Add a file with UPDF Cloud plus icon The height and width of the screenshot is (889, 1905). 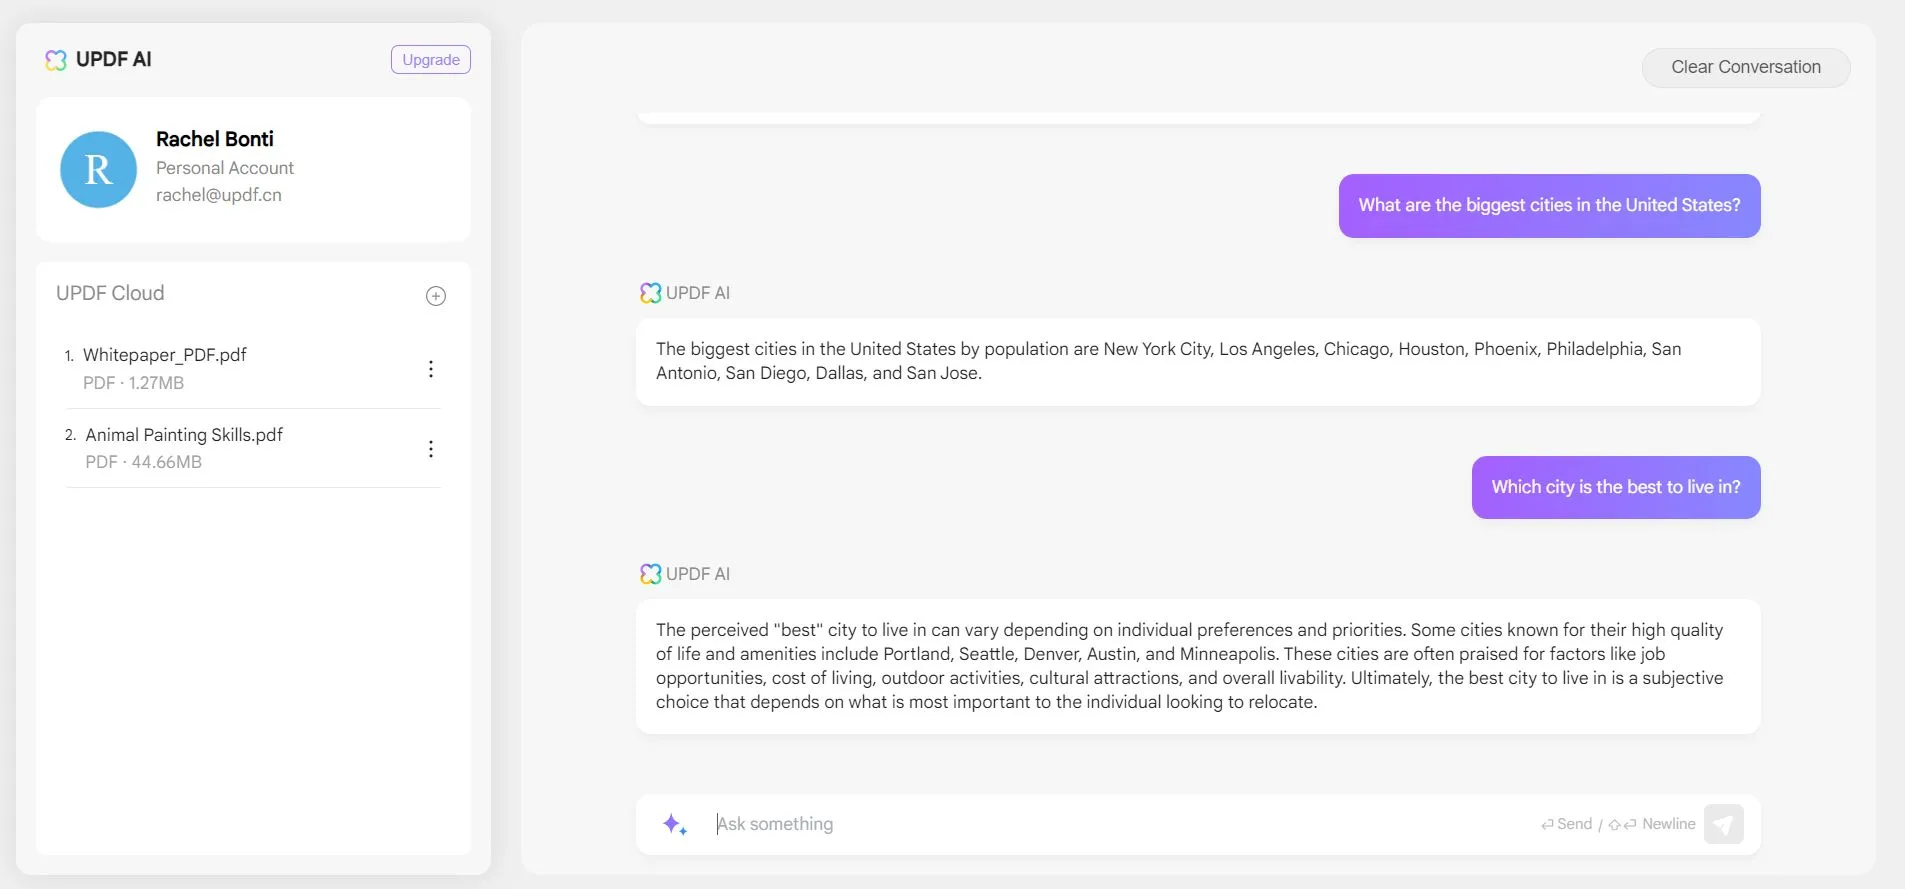pyautogui.click(x=436, y=296)
